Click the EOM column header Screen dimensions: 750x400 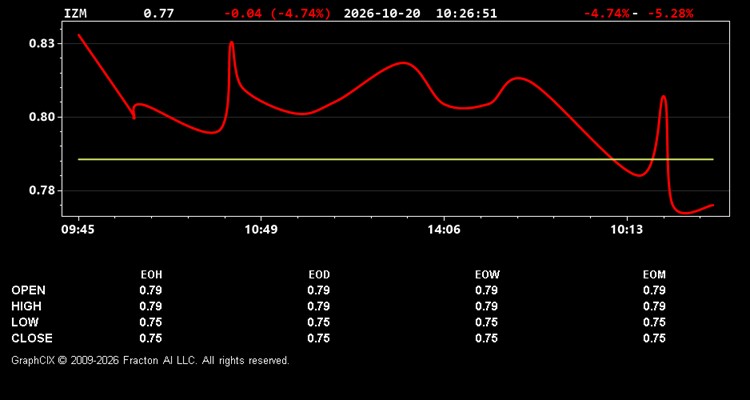654,275
